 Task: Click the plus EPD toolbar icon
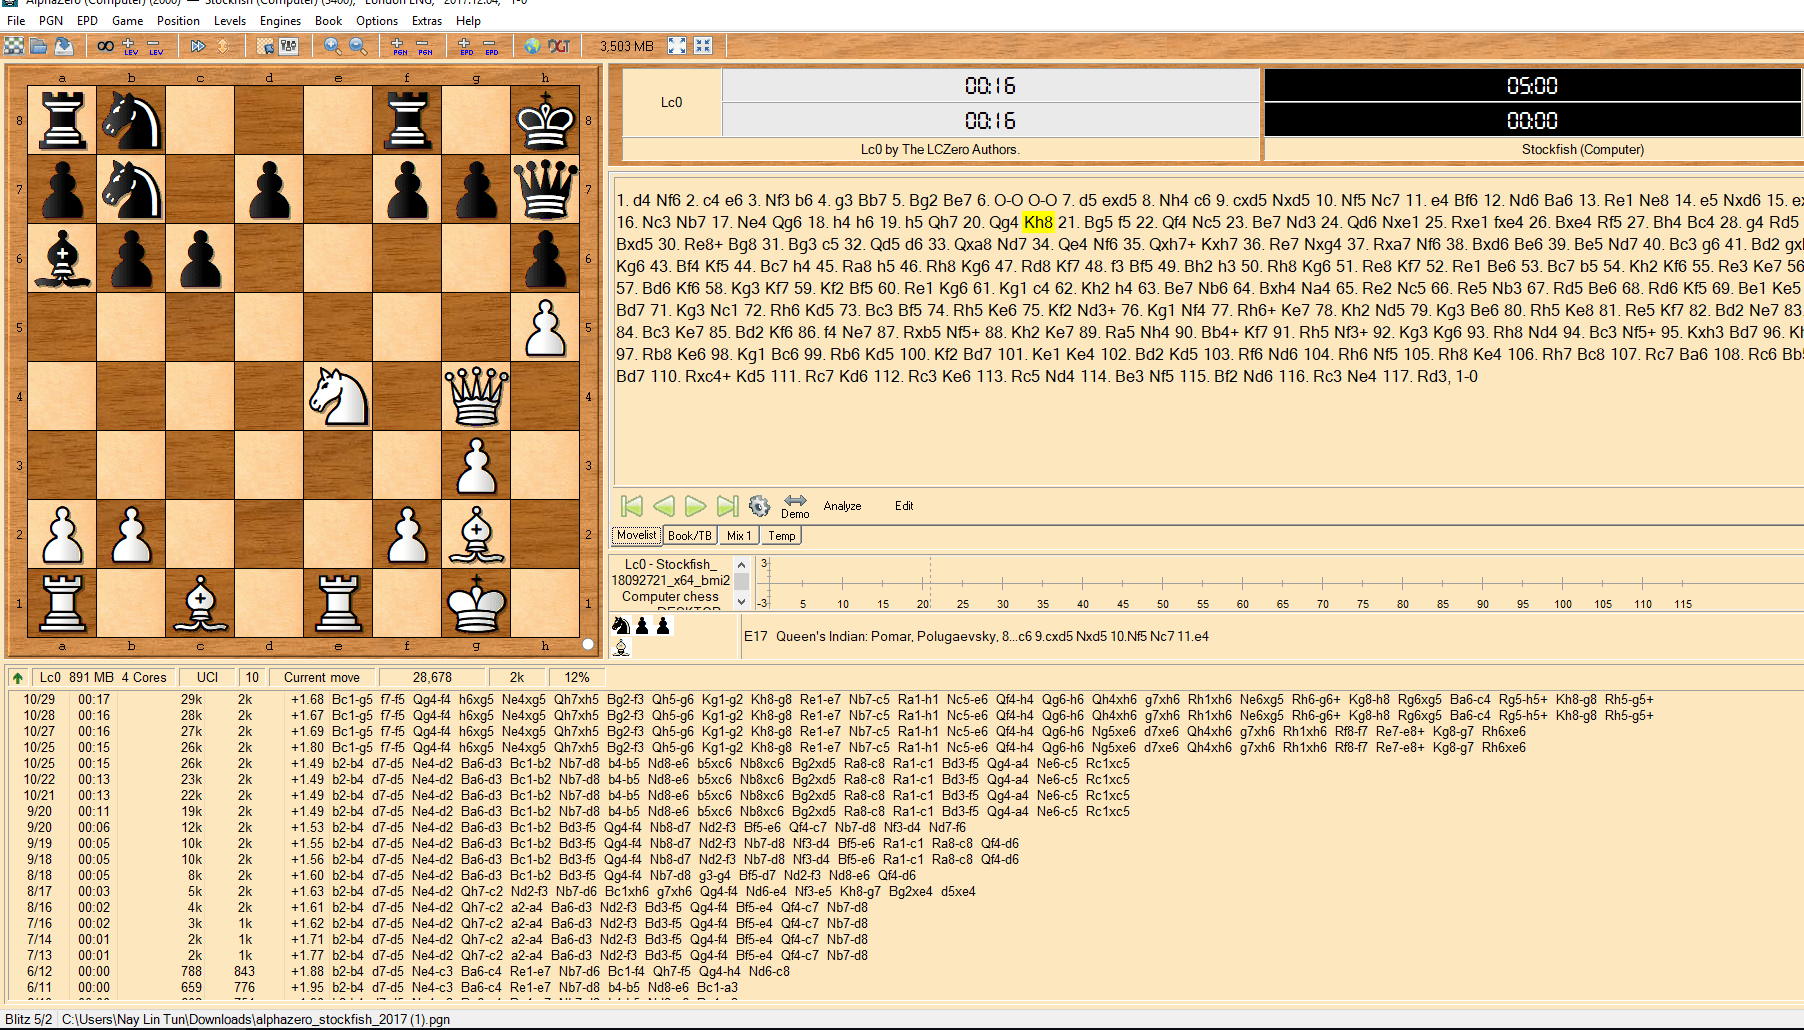coord(466,46)
